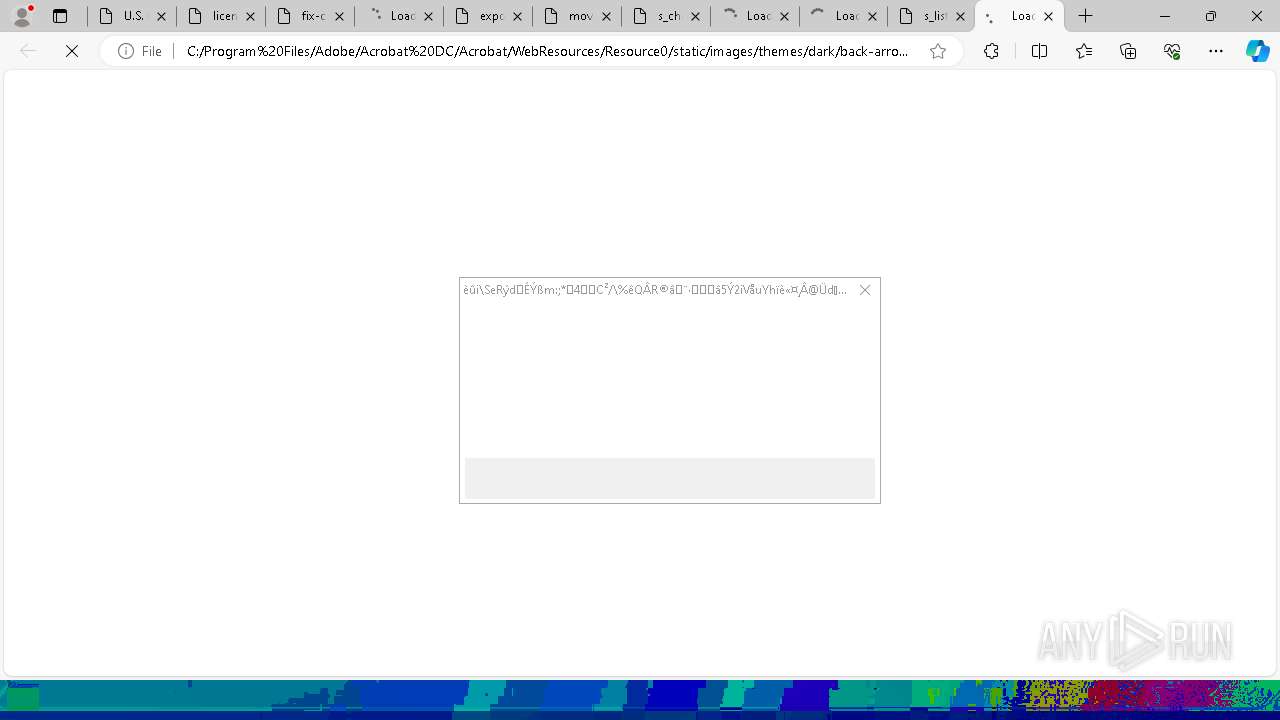The height and width of the screenshot is (720, 1280).
Task: Open the tab actions menu icon
Action: click(x=60, y=16)
